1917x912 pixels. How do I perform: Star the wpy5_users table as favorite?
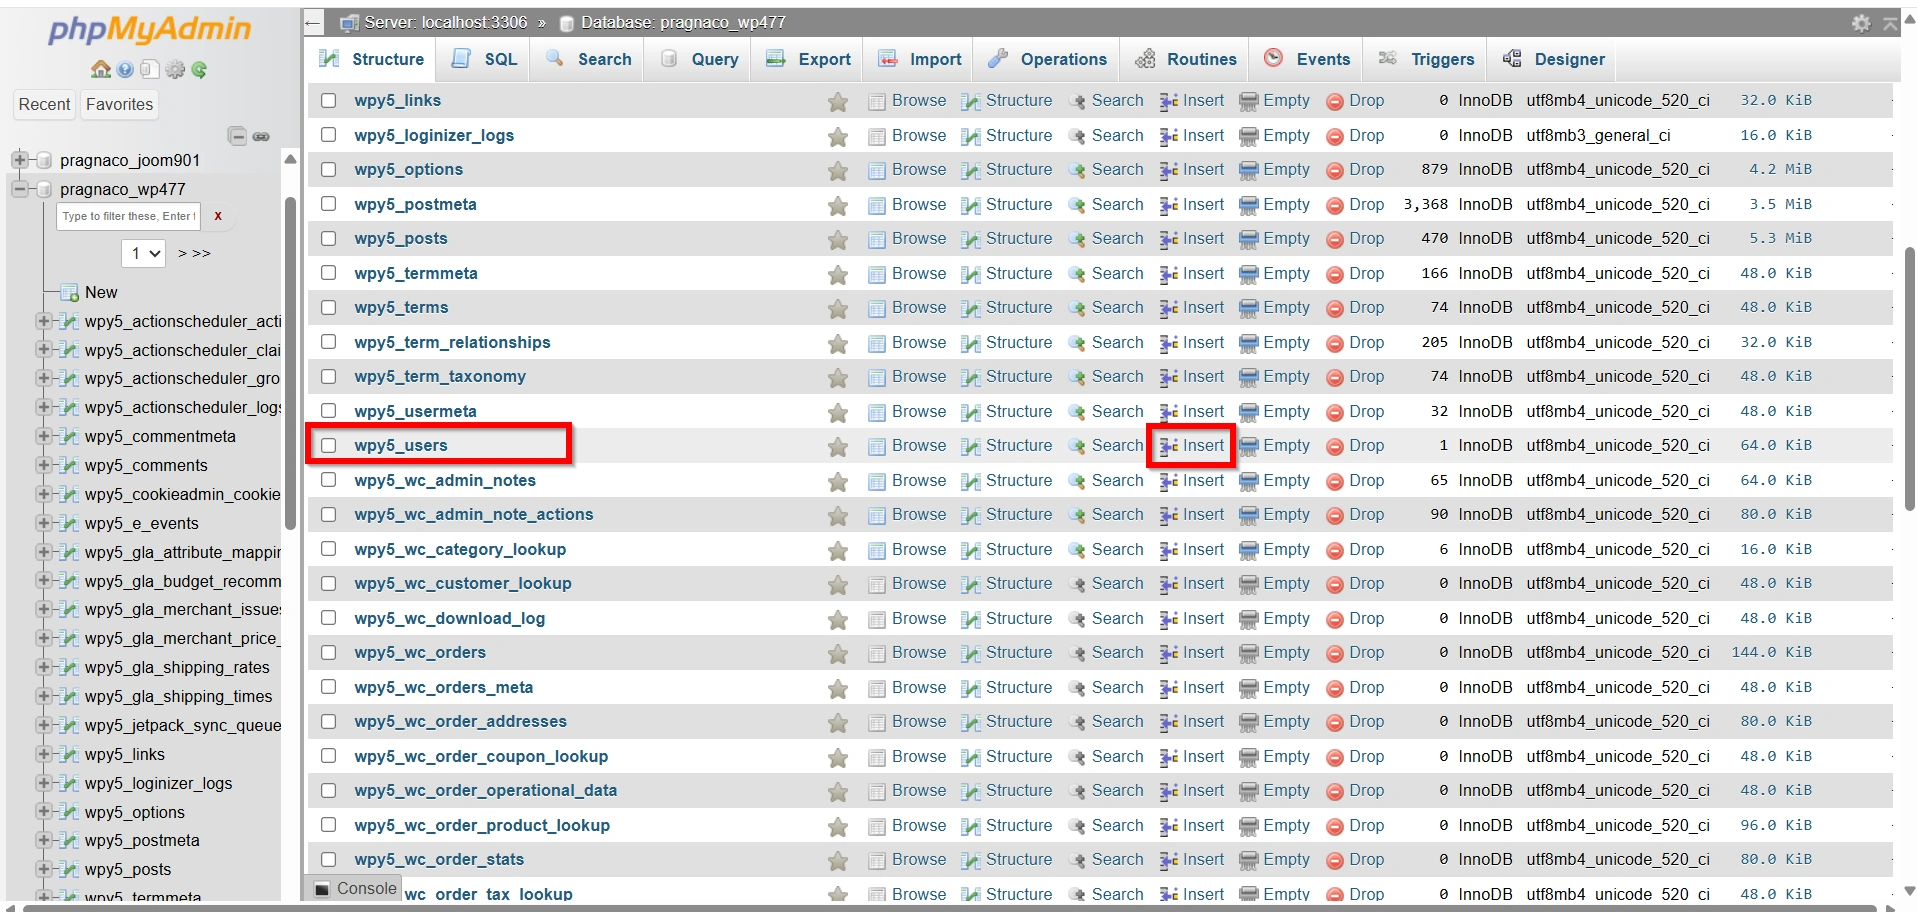pos(838,446)
